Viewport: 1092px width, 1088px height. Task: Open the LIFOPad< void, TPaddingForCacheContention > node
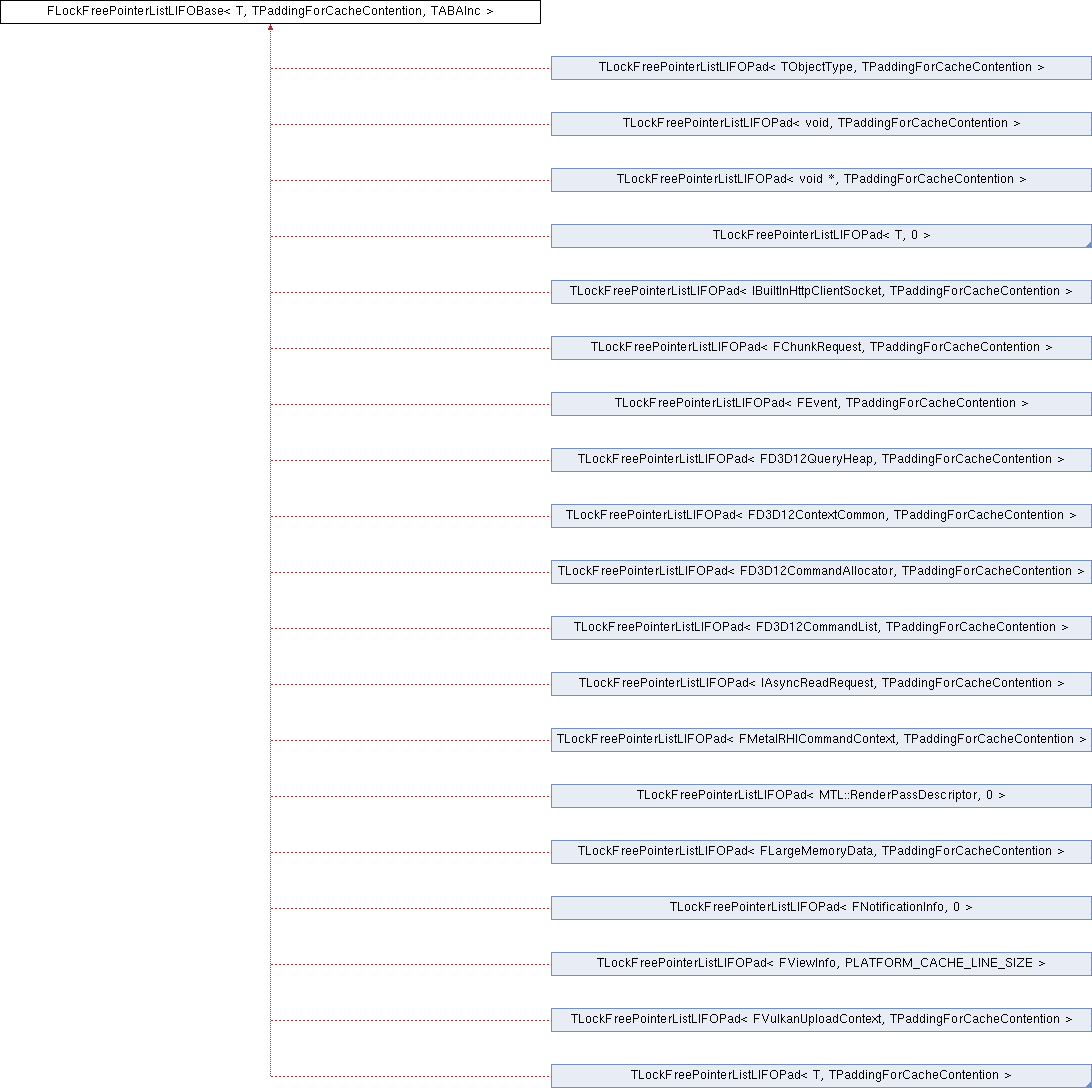821,123
